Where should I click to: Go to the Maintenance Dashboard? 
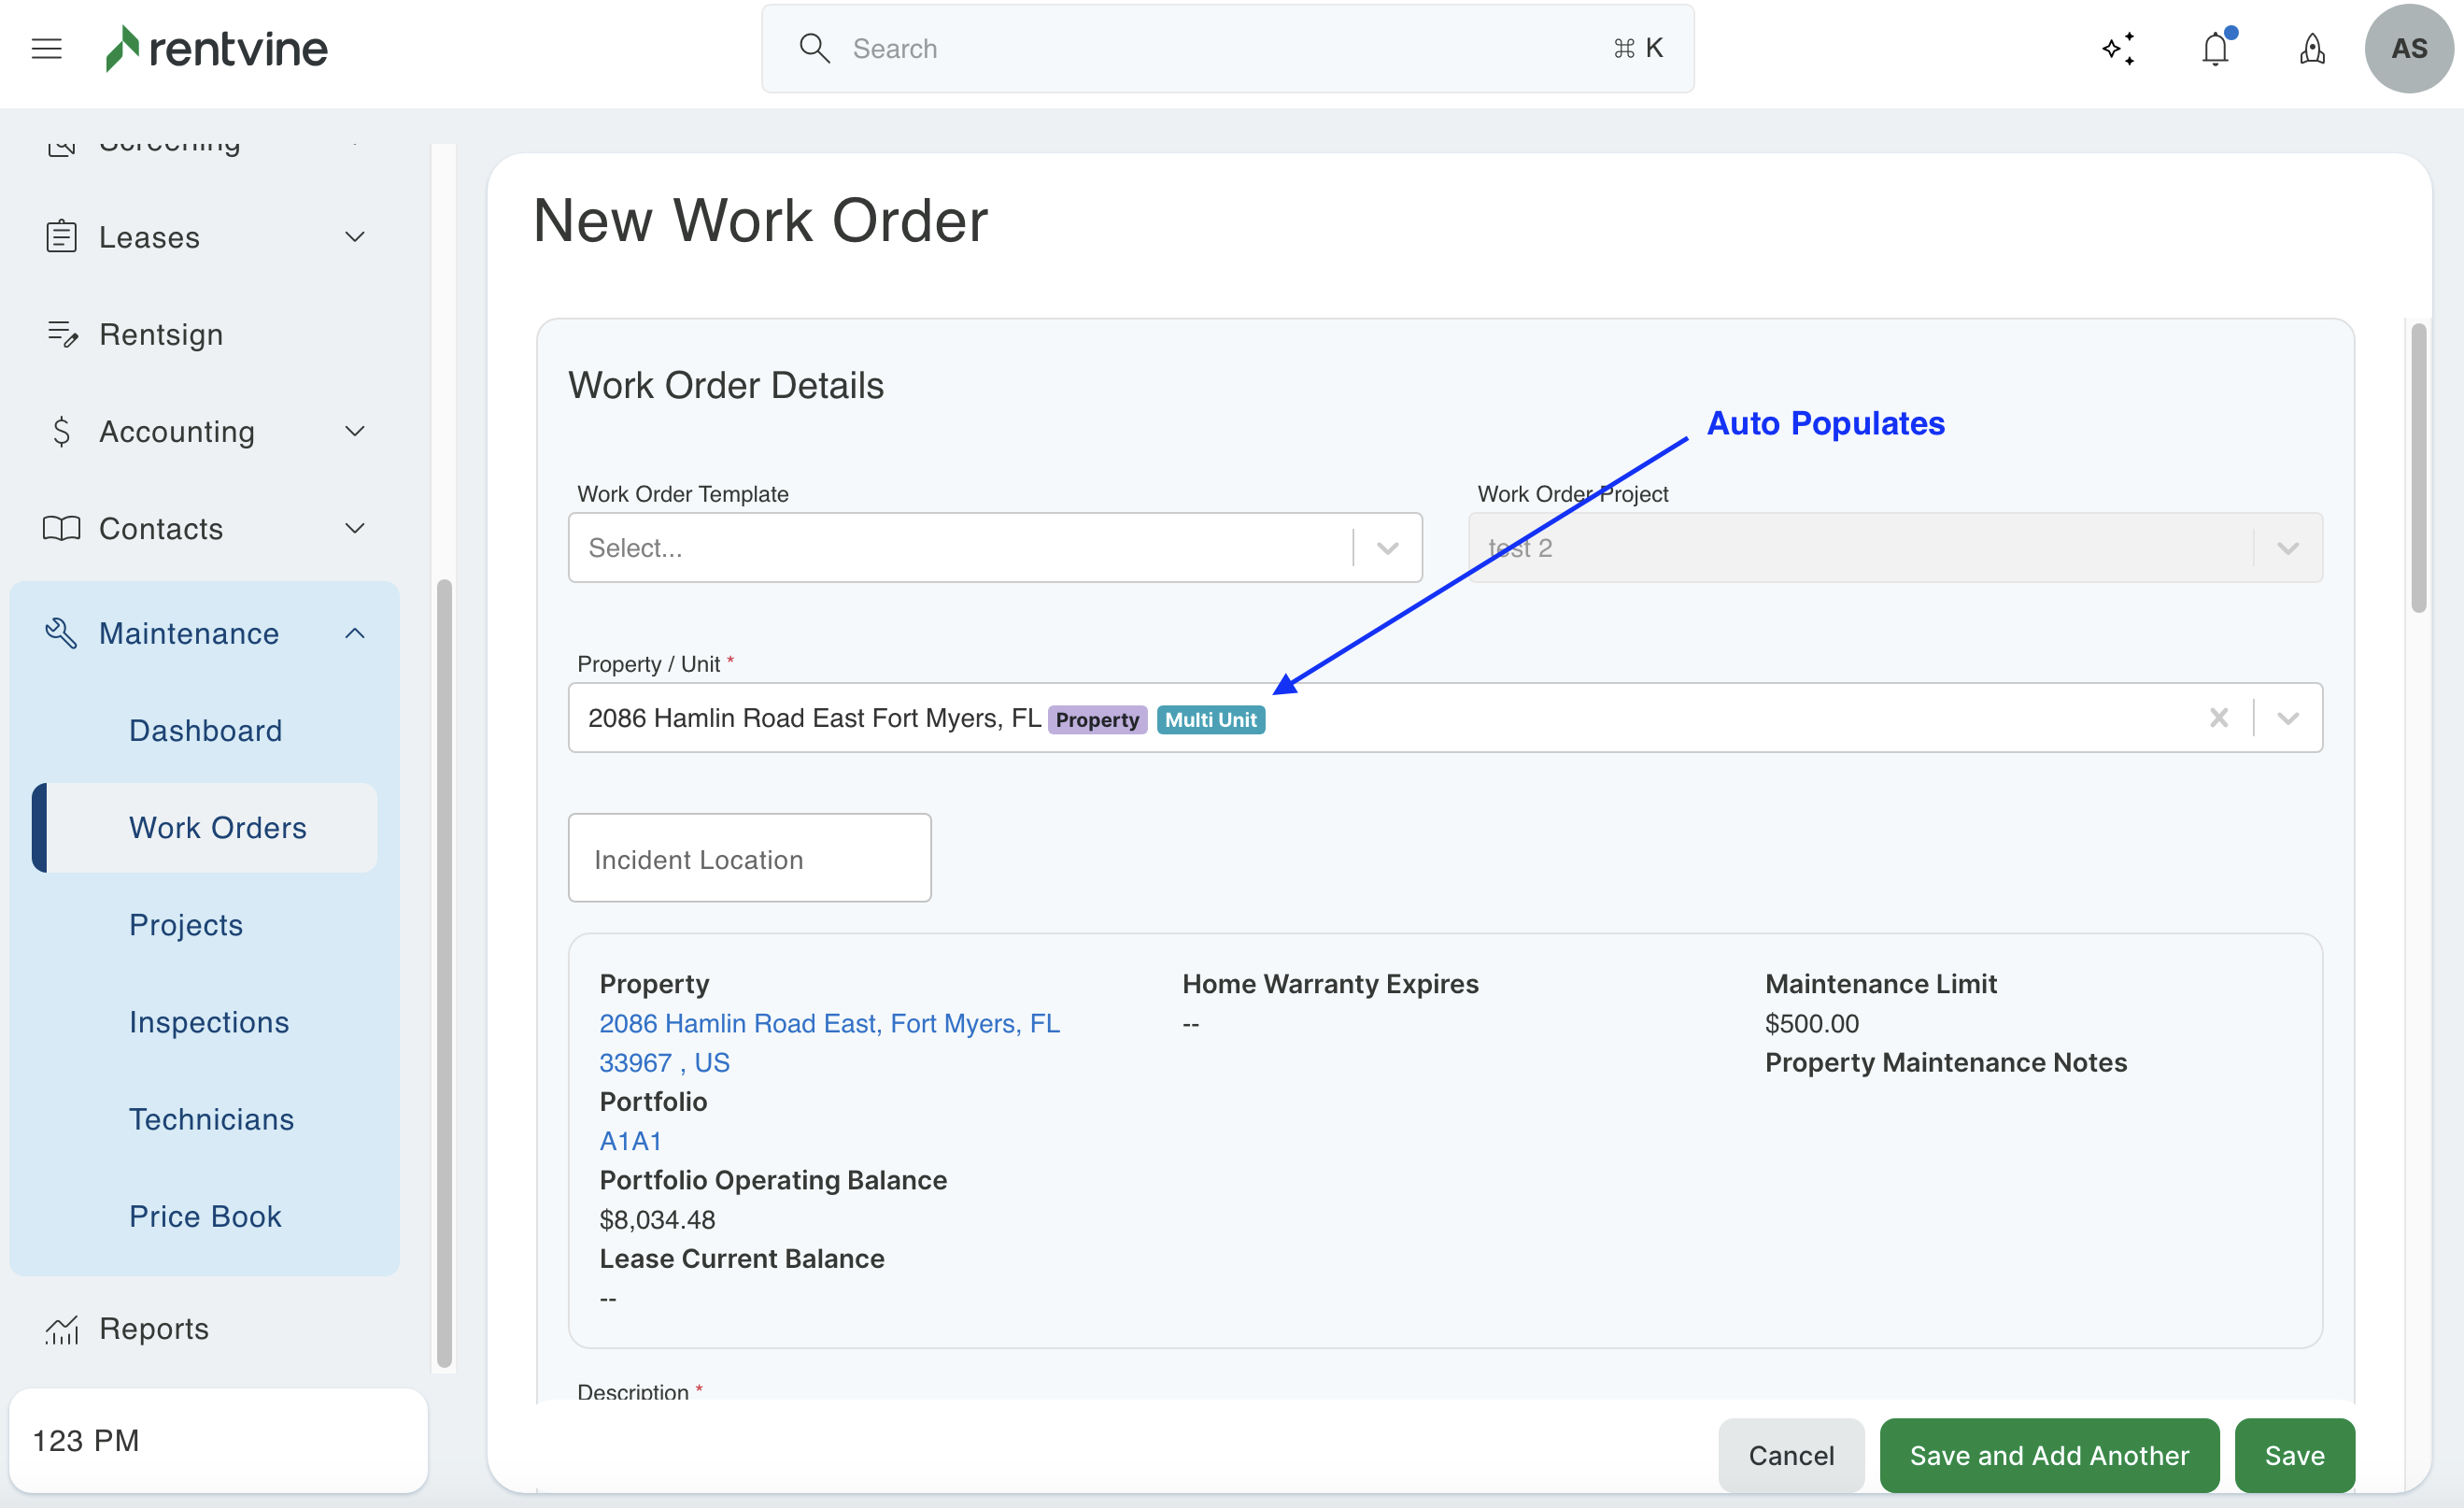click(205, 730)
